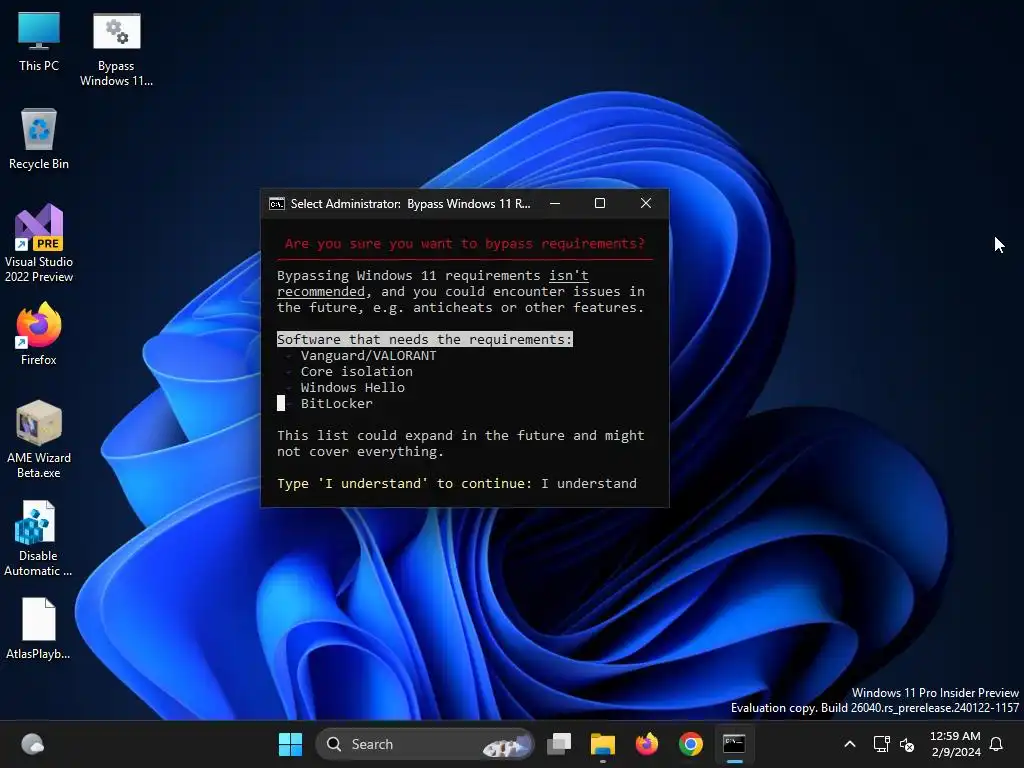The height and width of the screenshot is (768, 1024).
Task: Open Task View from the taskbar
Action: pos(559,744)
